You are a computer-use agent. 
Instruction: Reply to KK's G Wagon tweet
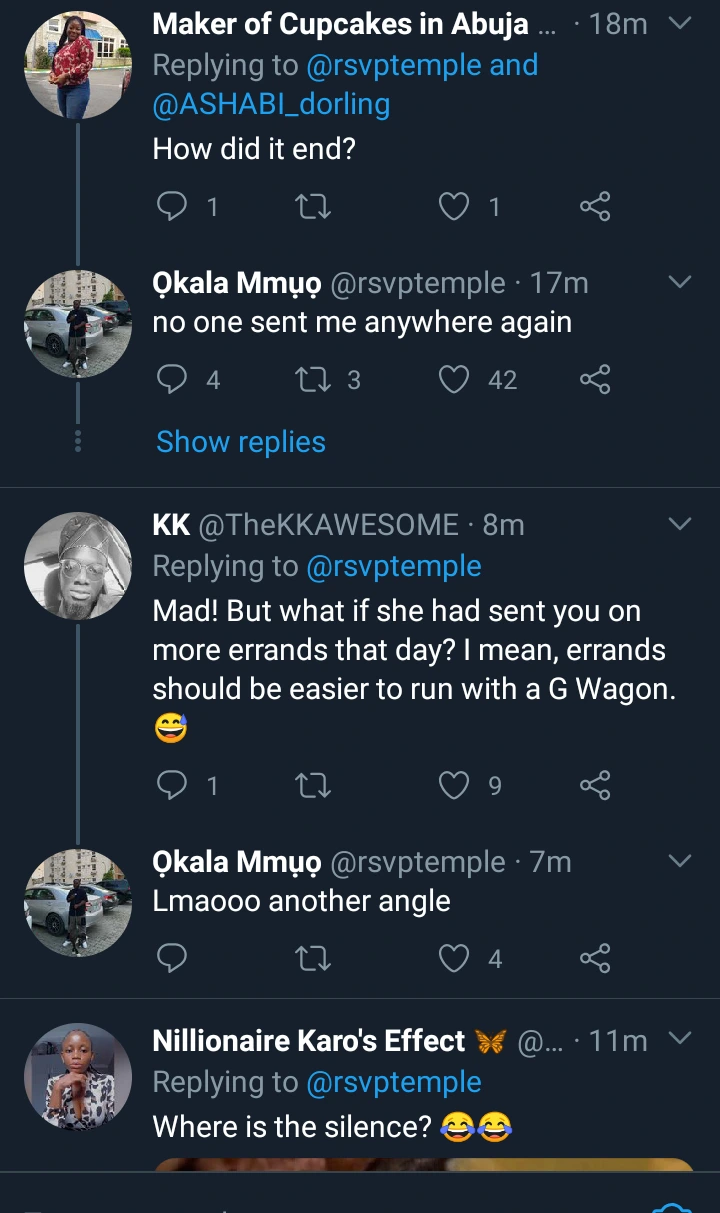pos(173,786)
